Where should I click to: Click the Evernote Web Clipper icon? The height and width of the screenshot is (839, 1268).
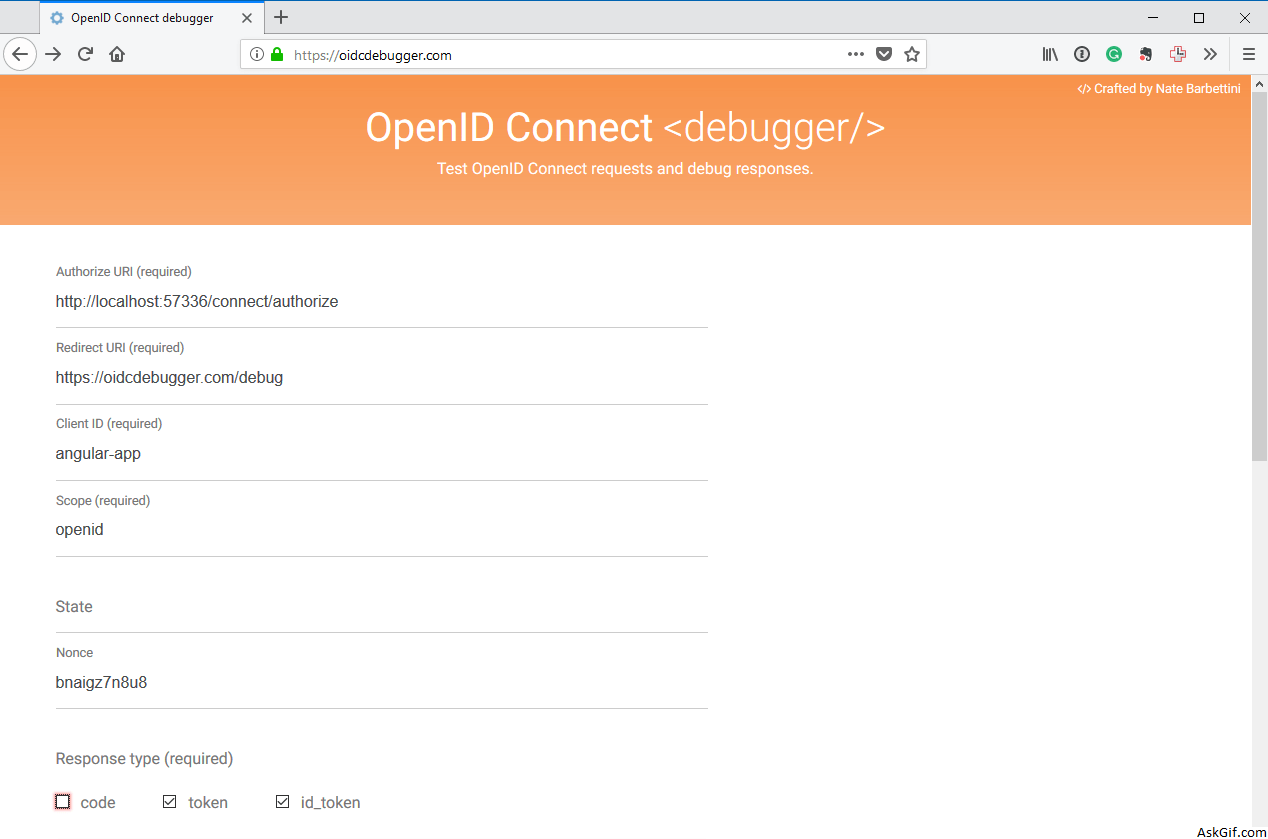tap(1146, 54)
